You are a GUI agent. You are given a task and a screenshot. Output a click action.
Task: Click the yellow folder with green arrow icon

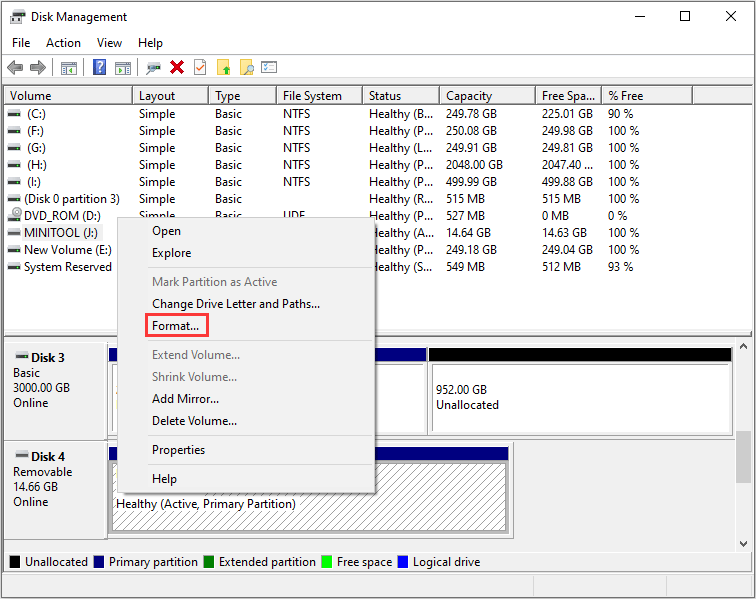(224, 67)
